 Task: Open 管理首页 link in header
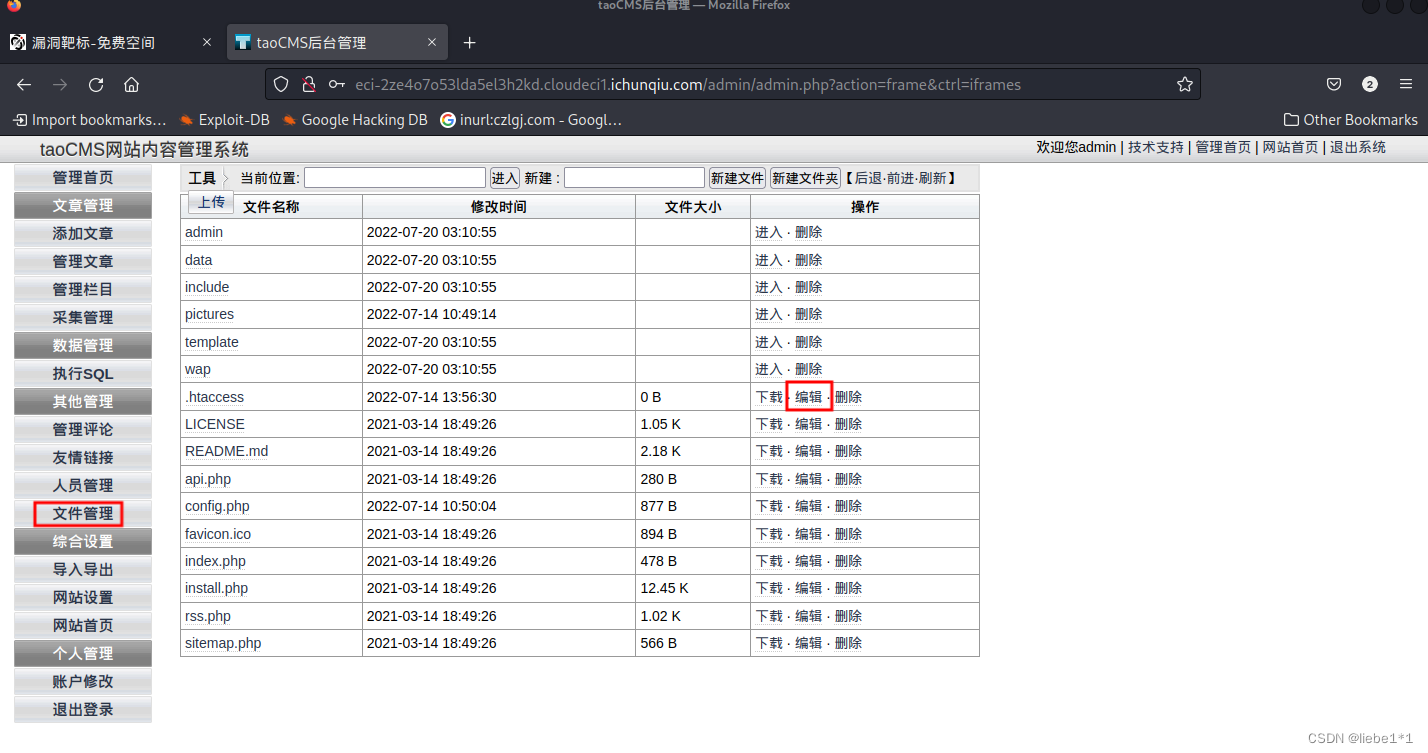pos(1223,147)
